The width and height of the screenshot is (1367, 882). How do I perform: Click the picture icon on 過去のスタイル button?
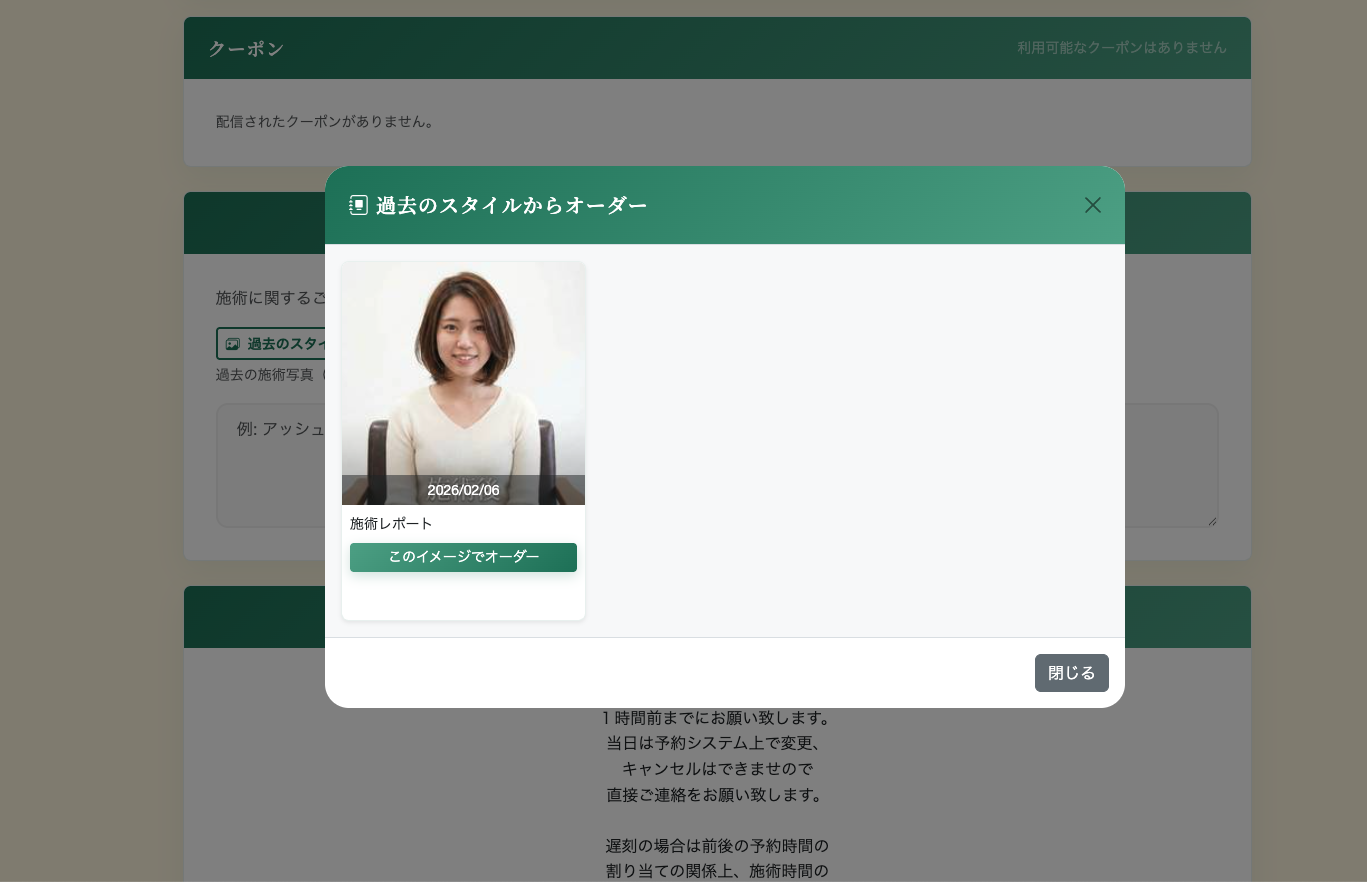click(x=232, y=344)
